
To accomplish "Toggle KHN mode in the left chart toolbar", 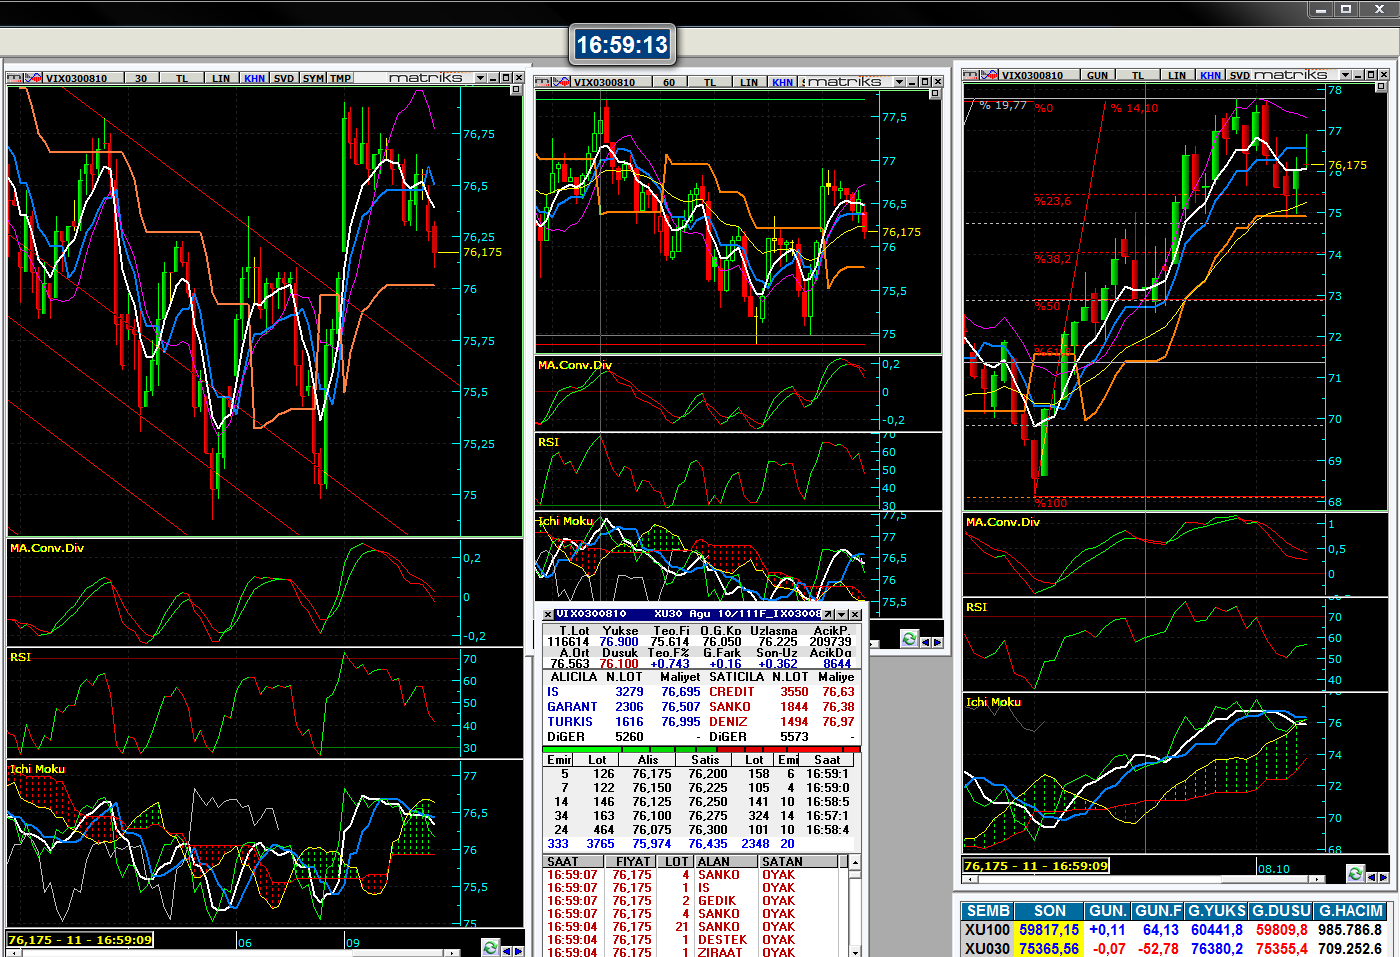I will pyautogui.click(x=254, y=78).
